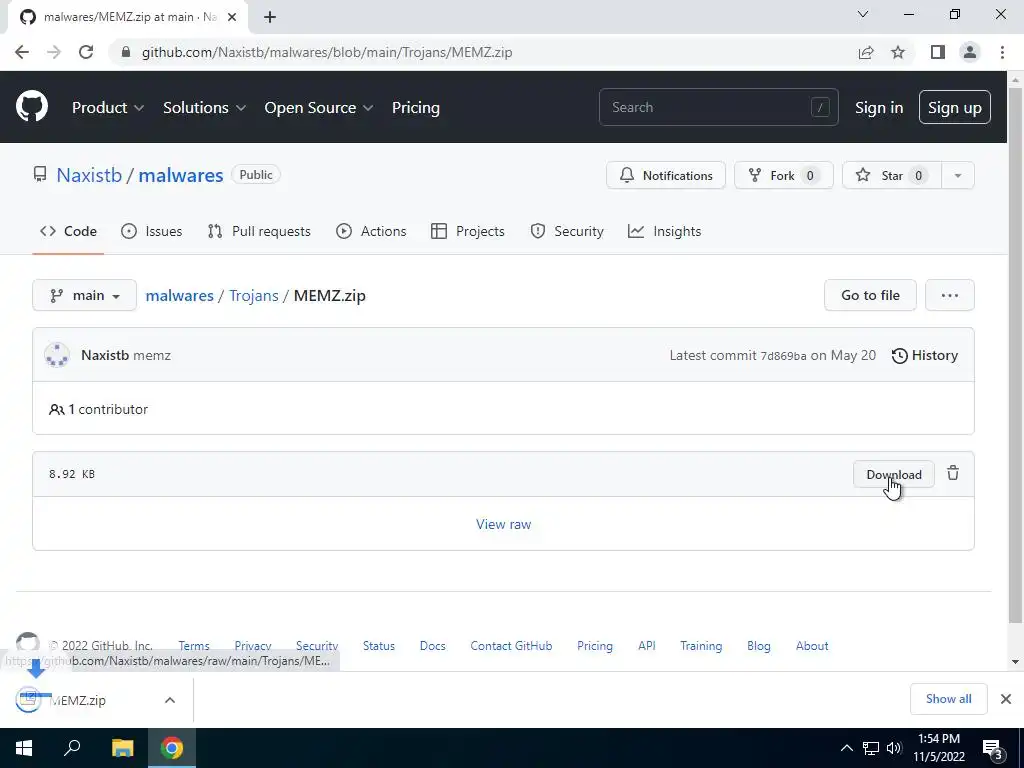1024x768 pixels.
Task: Open the tab search chevron
Action: [863, 14]
